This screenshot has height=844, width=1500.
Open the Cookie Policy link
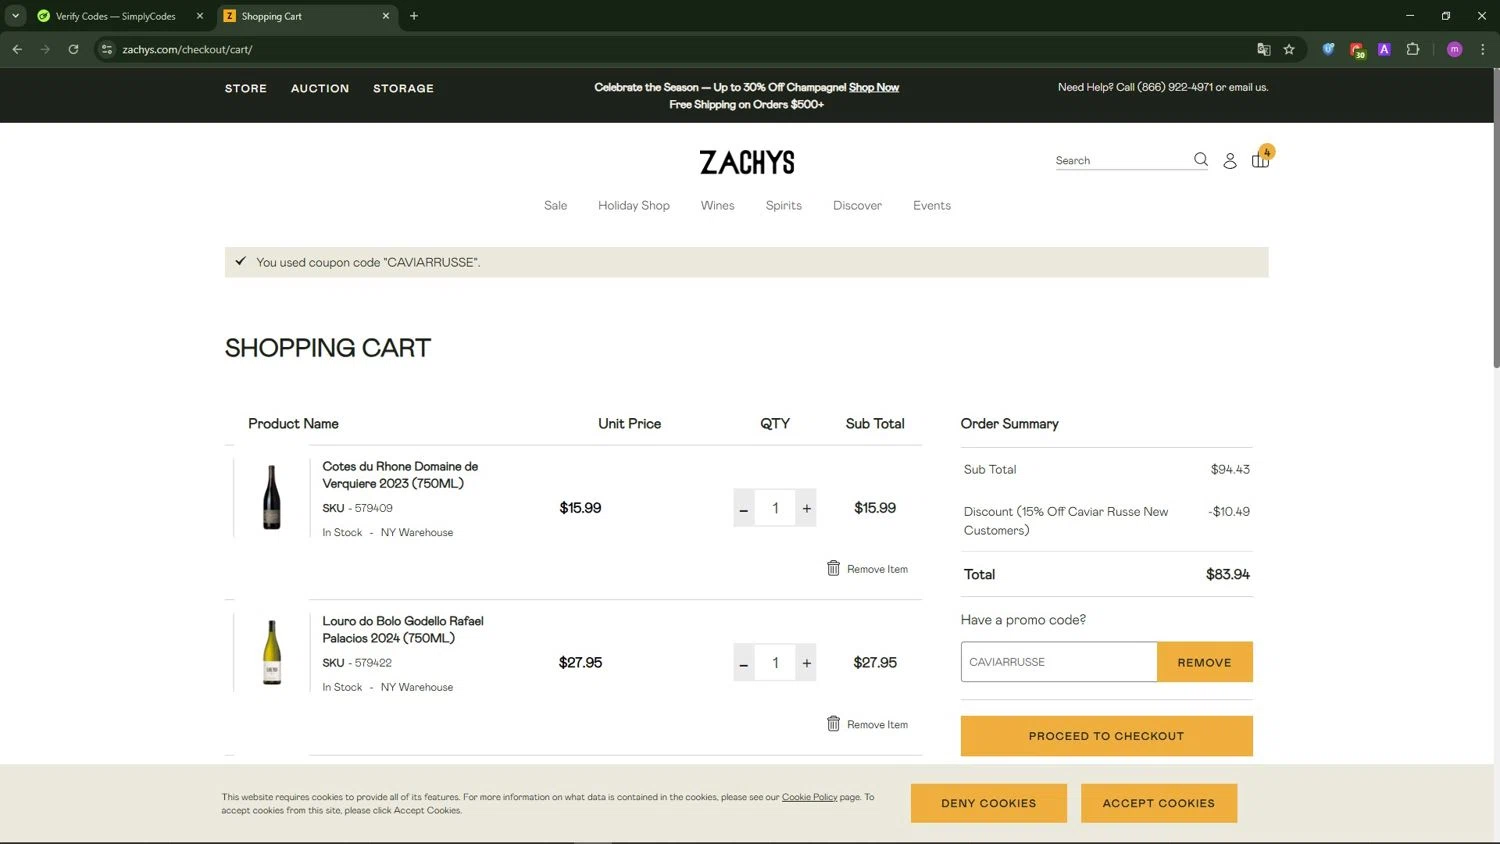[809, 797]
